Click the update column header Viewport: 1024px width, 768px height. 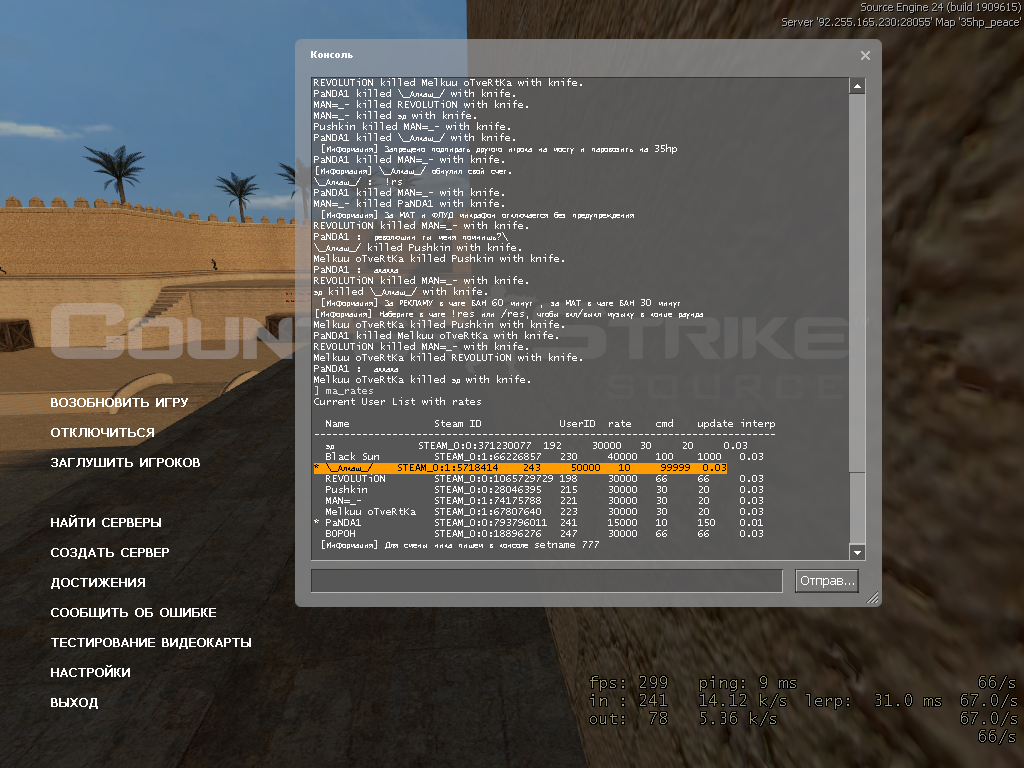(715, 424)
